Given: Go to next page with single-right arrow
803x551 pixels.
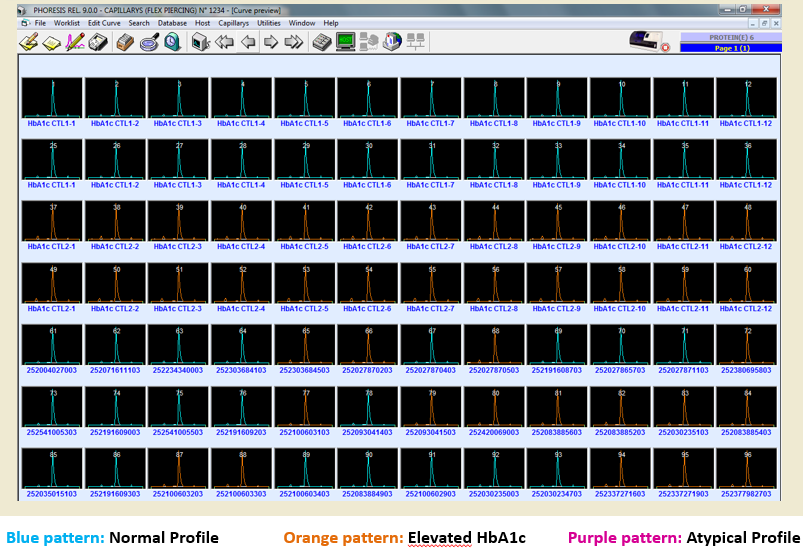Looking at the screenshot, I should tap(270, 42).
